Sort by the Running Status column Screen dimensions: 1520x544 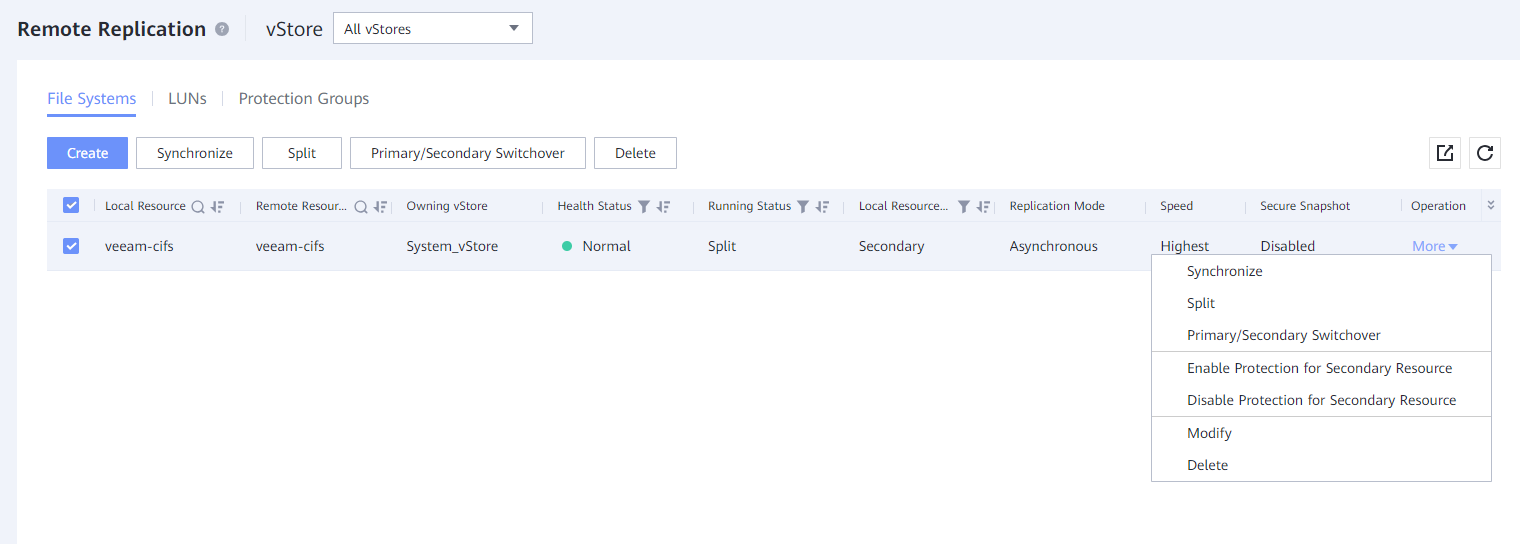pos(822,207)
